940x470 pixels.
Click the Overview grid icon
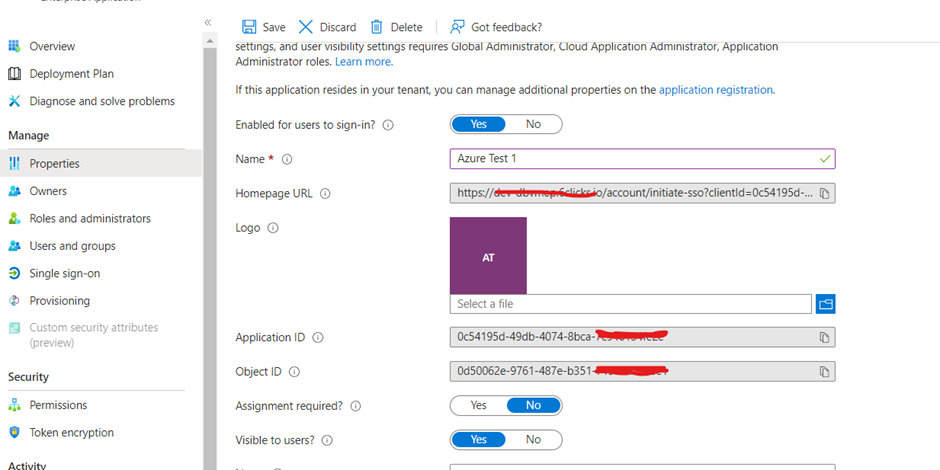(x=14, y=46)
